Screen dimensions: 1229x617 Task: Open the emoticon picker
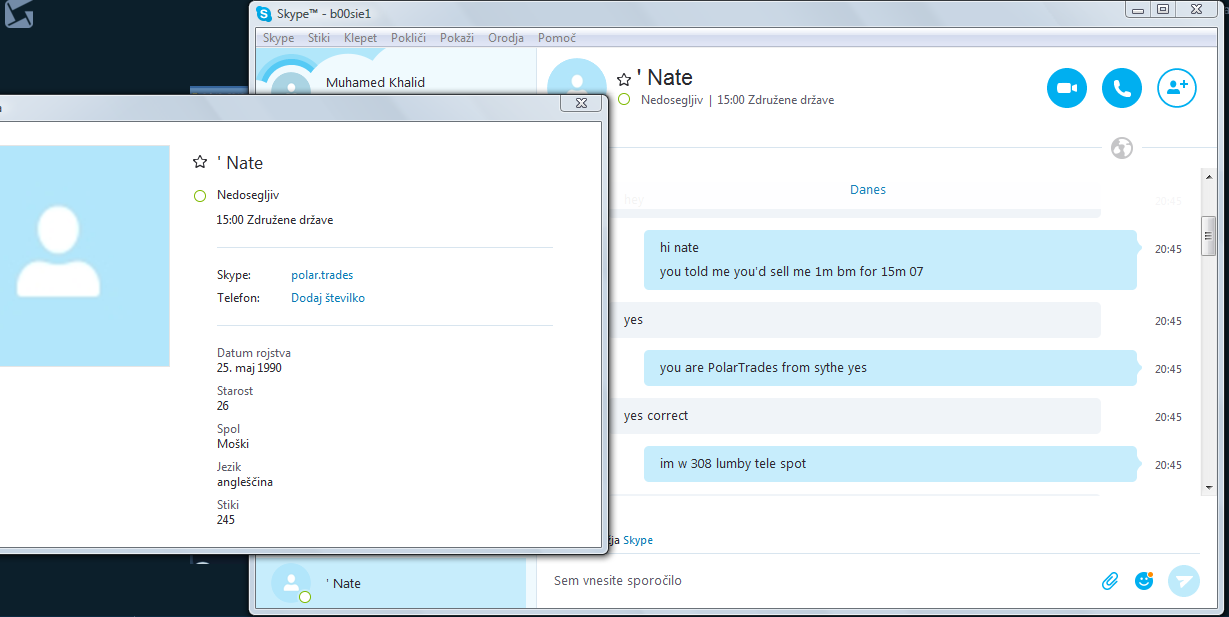[1144, 580]
